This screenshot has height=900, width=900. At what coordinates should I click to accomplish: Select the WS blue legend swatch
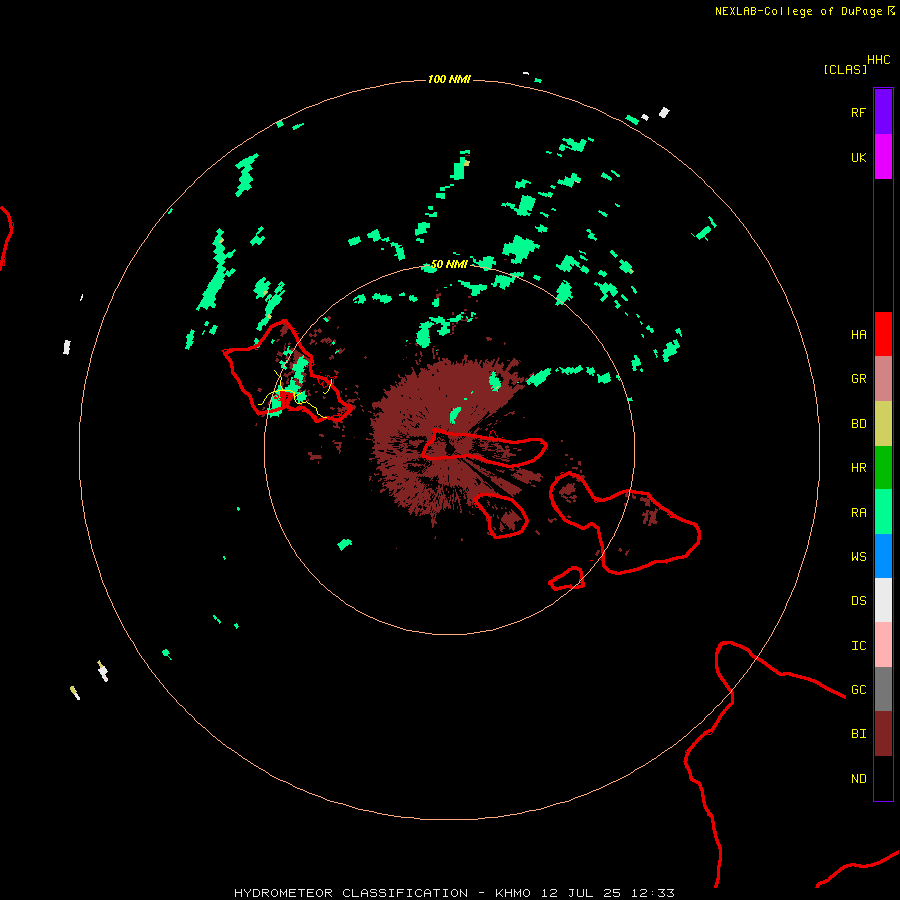(883, 556)
